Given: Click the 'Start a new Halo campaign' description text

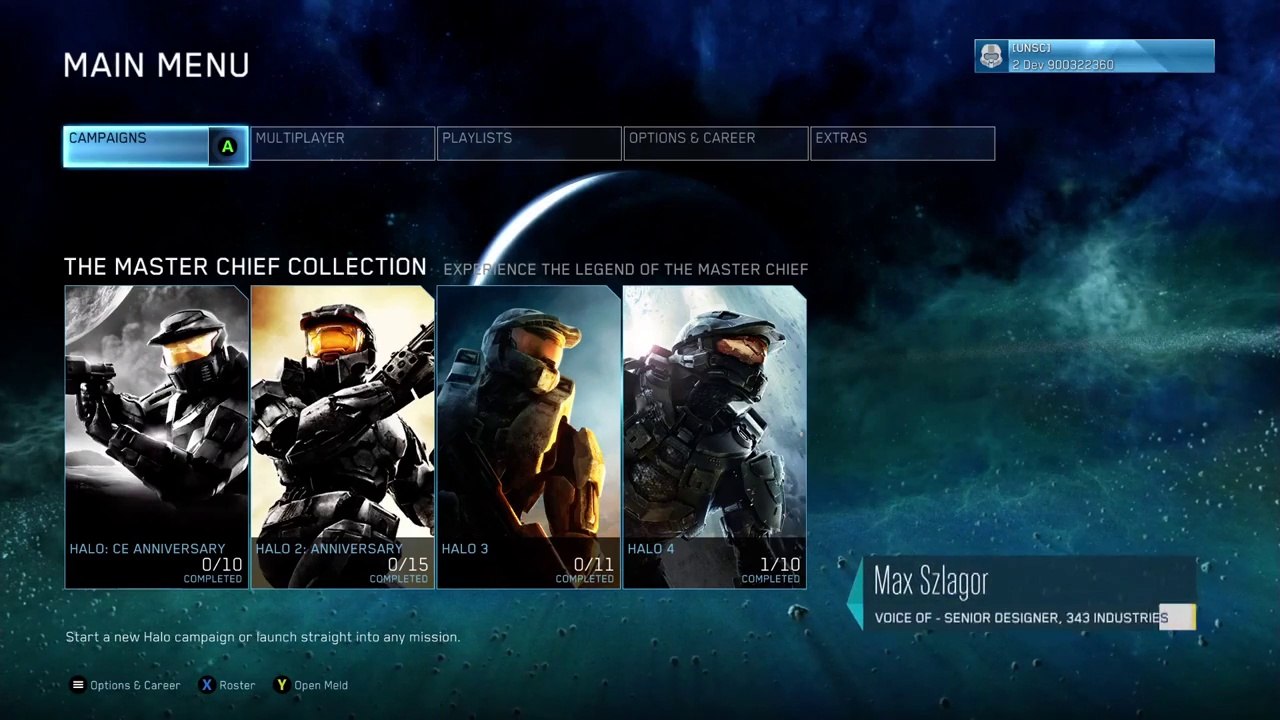Looking at the screenshot, I should click(x=263, y=637).
